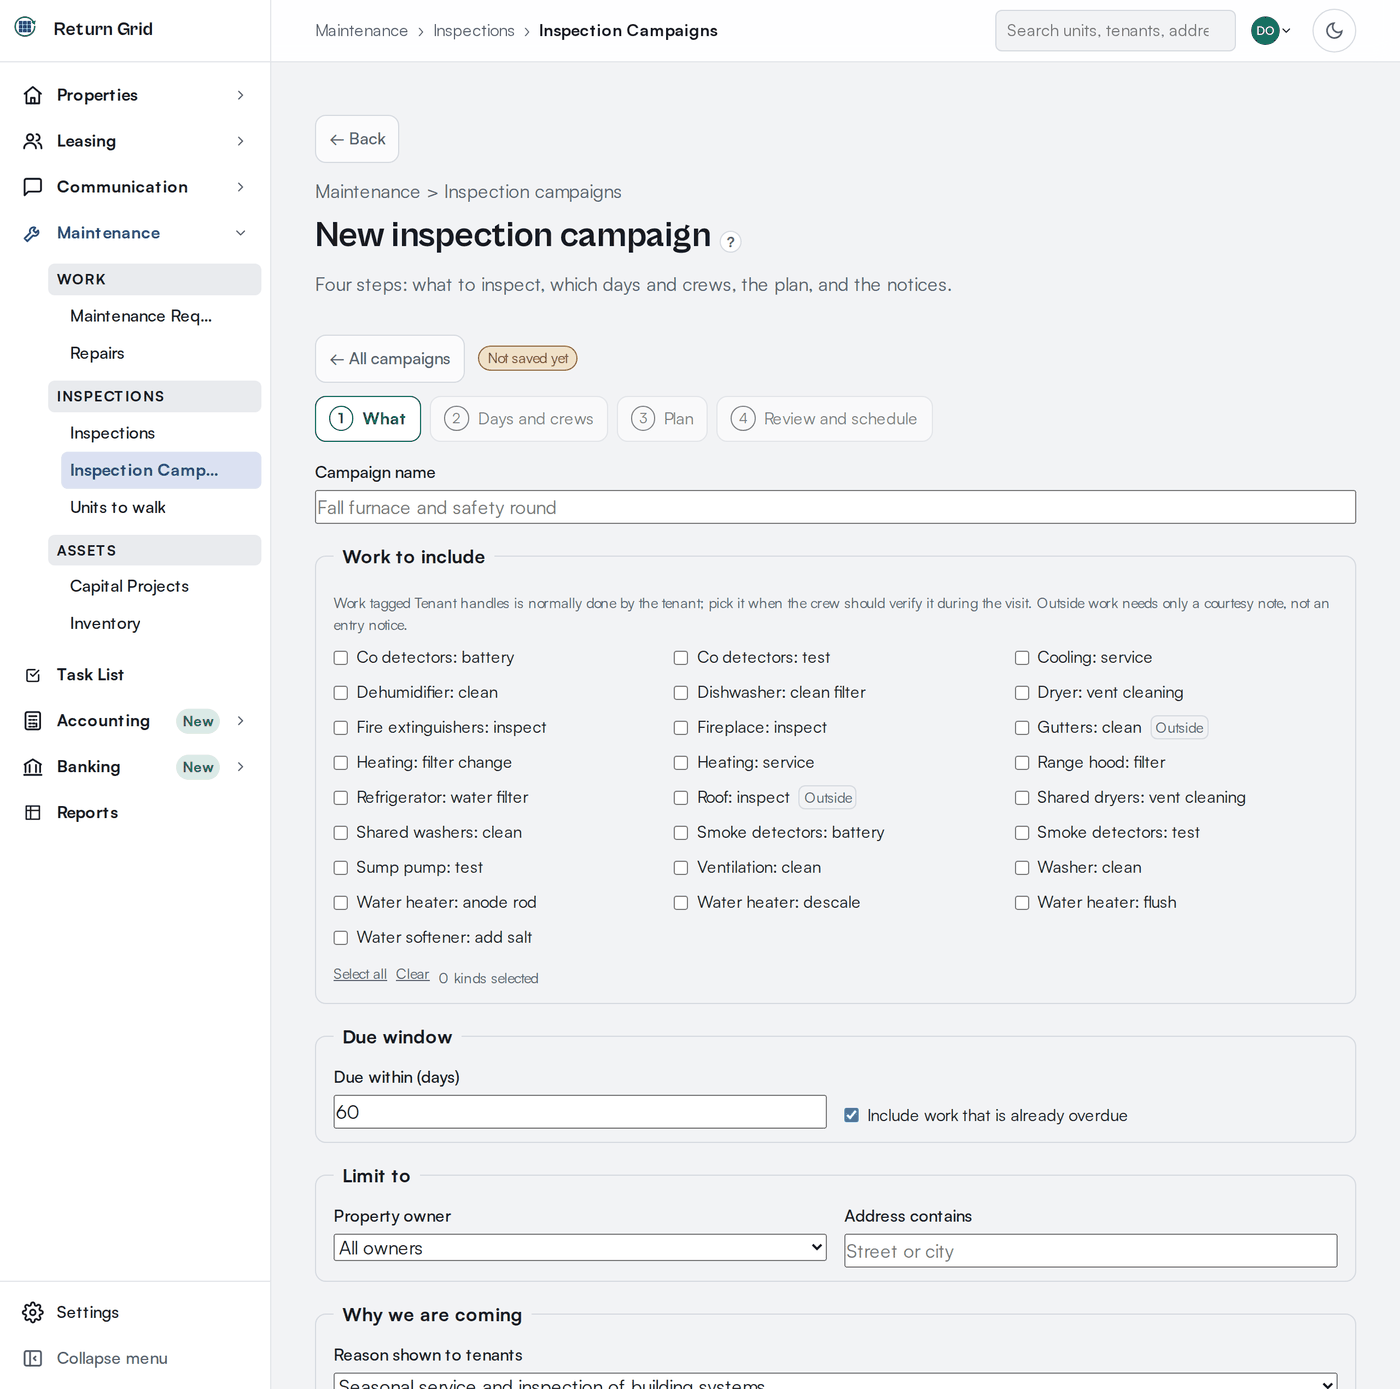Check Water softener: add salt
Viewport: 1400px width, 1389px height.
tap(341, 938)
